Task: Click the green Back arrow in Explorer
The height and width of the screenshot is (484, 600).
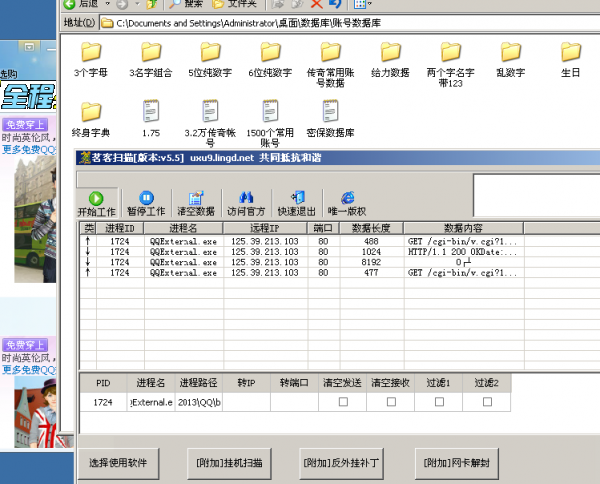Action: click(x=70, y=4)
